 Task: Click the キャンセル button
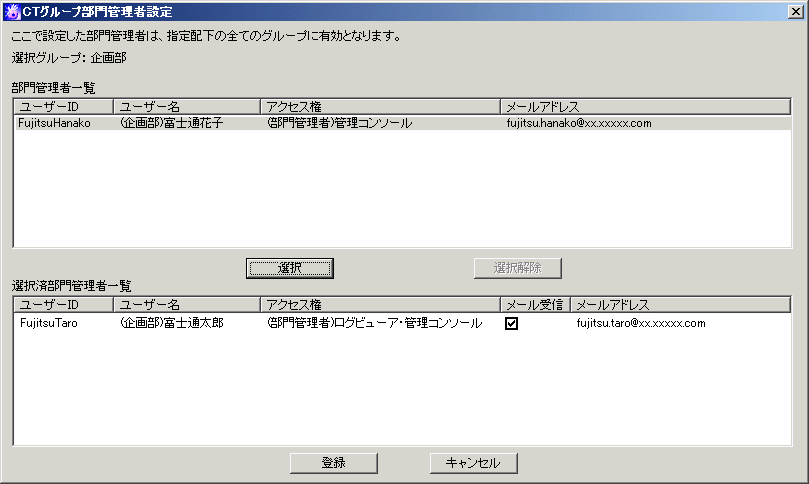click(x=473, y=463)
